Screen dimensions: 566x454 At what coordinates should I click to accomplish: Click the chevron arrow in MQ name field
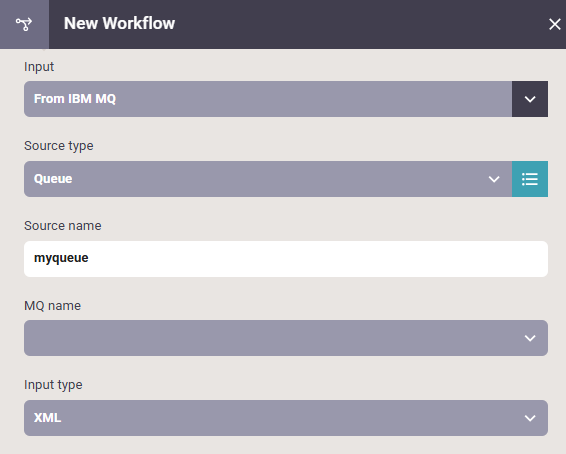pos(530,338)
